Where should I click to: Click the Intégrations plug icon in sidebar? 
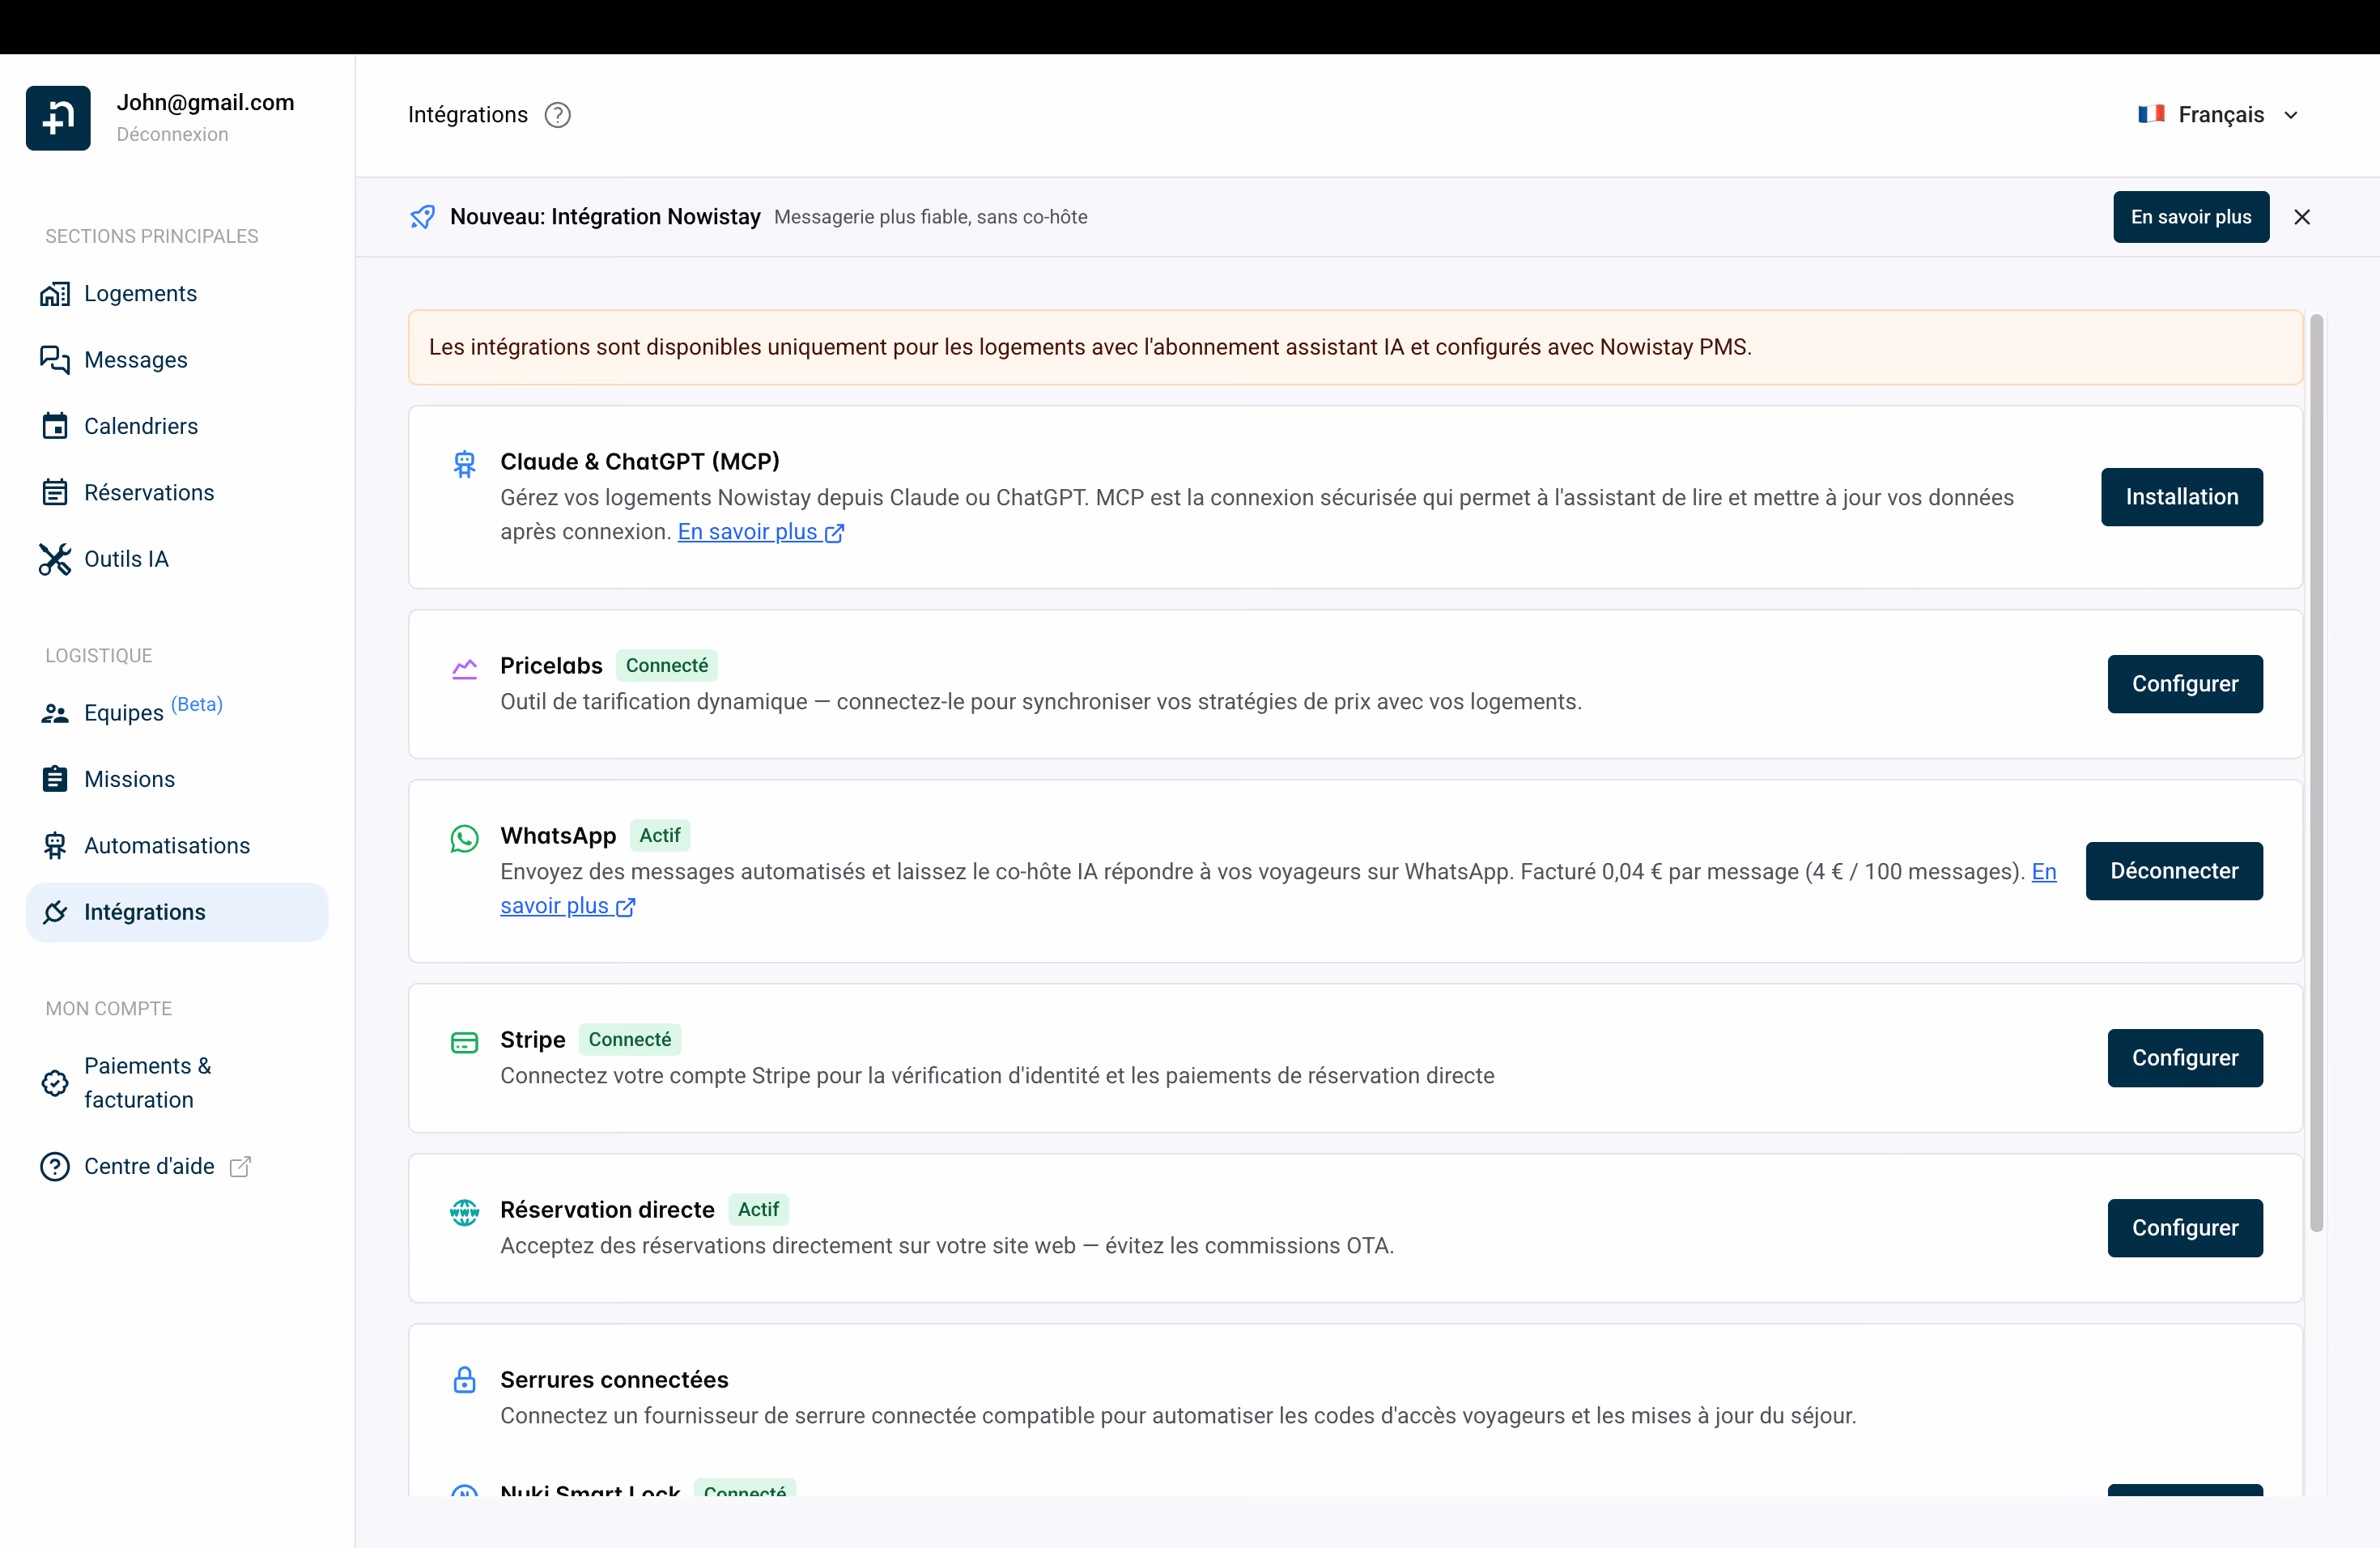coord(55,912)
